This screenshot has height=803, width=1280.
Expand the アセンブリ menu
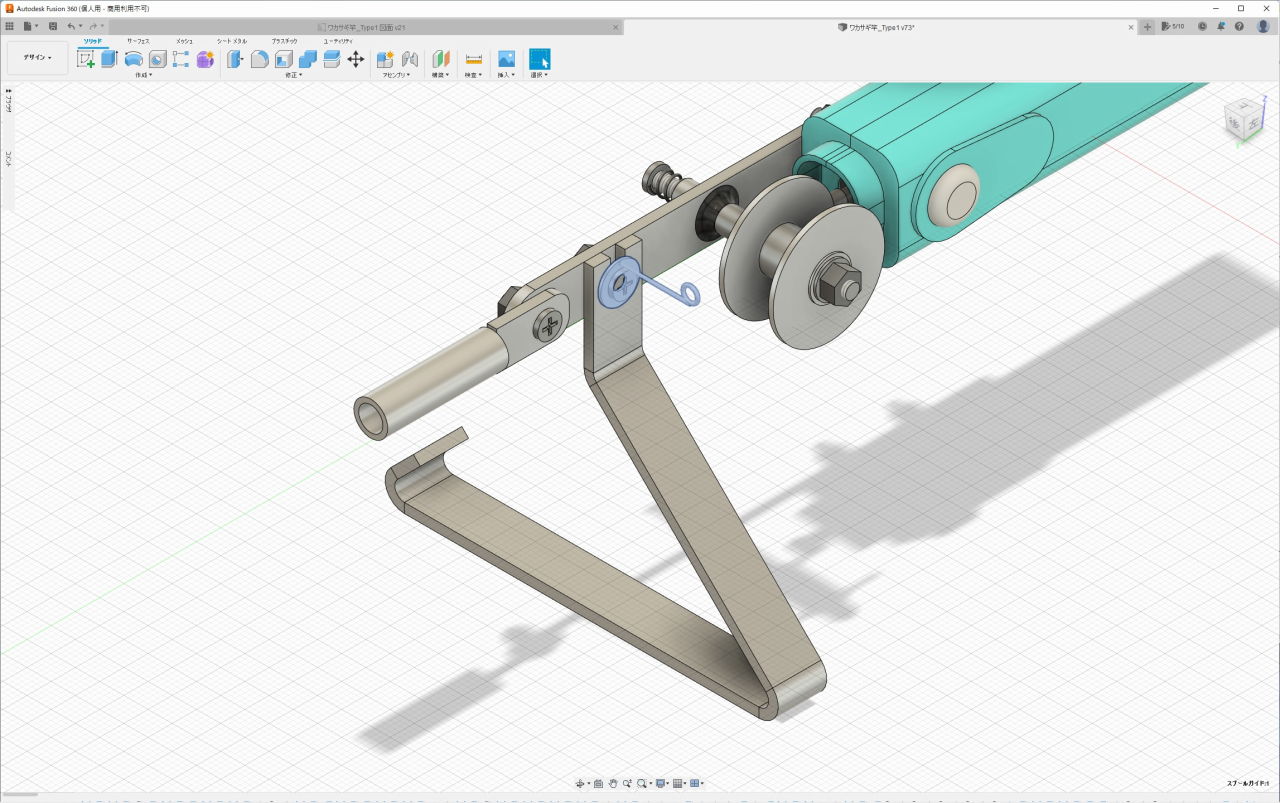point(396,75)
